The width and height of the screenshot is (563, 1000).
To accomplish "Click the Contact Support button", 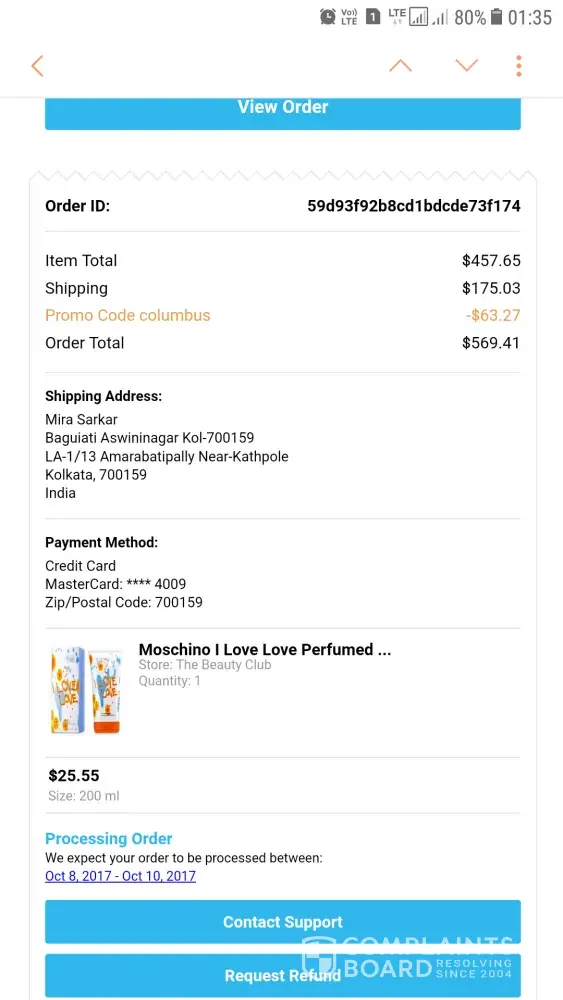I will [x=282, y=922].
